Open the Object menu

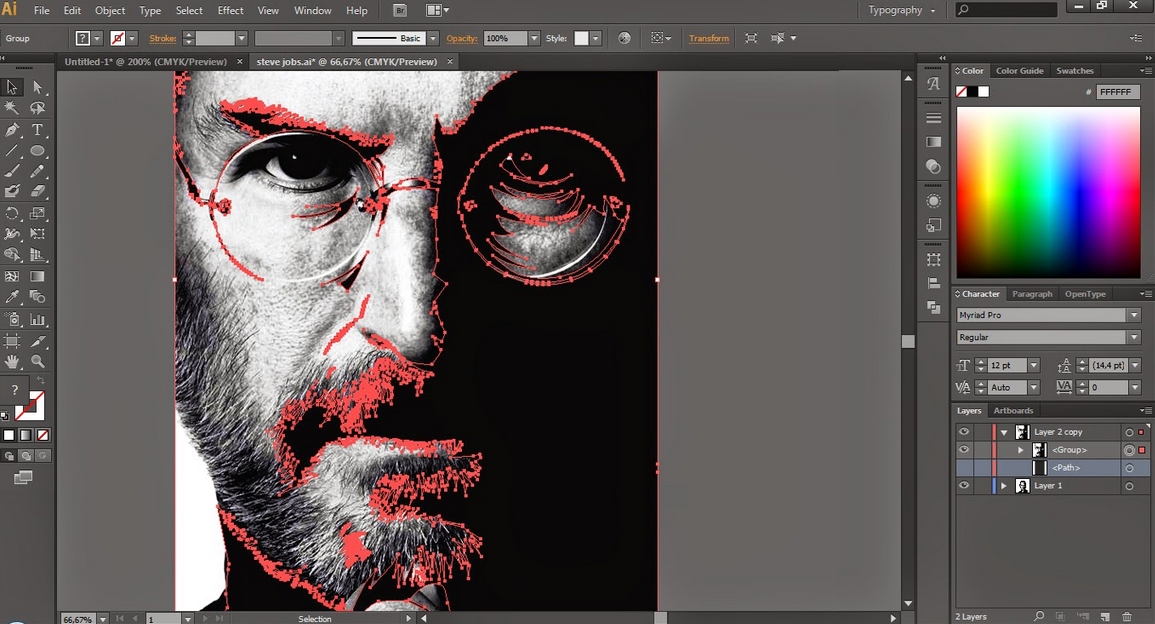[x=110, y=10]
